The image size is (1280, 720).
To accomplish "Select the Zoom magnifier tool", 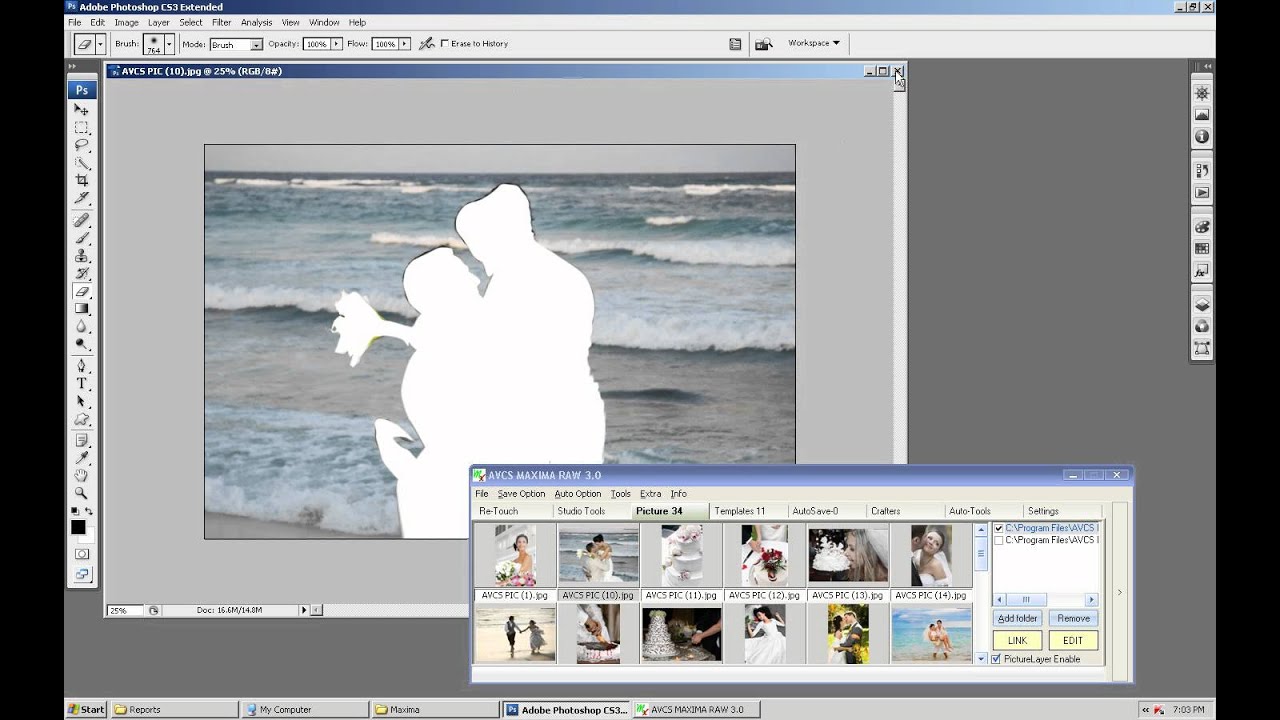I will point(81,493).
